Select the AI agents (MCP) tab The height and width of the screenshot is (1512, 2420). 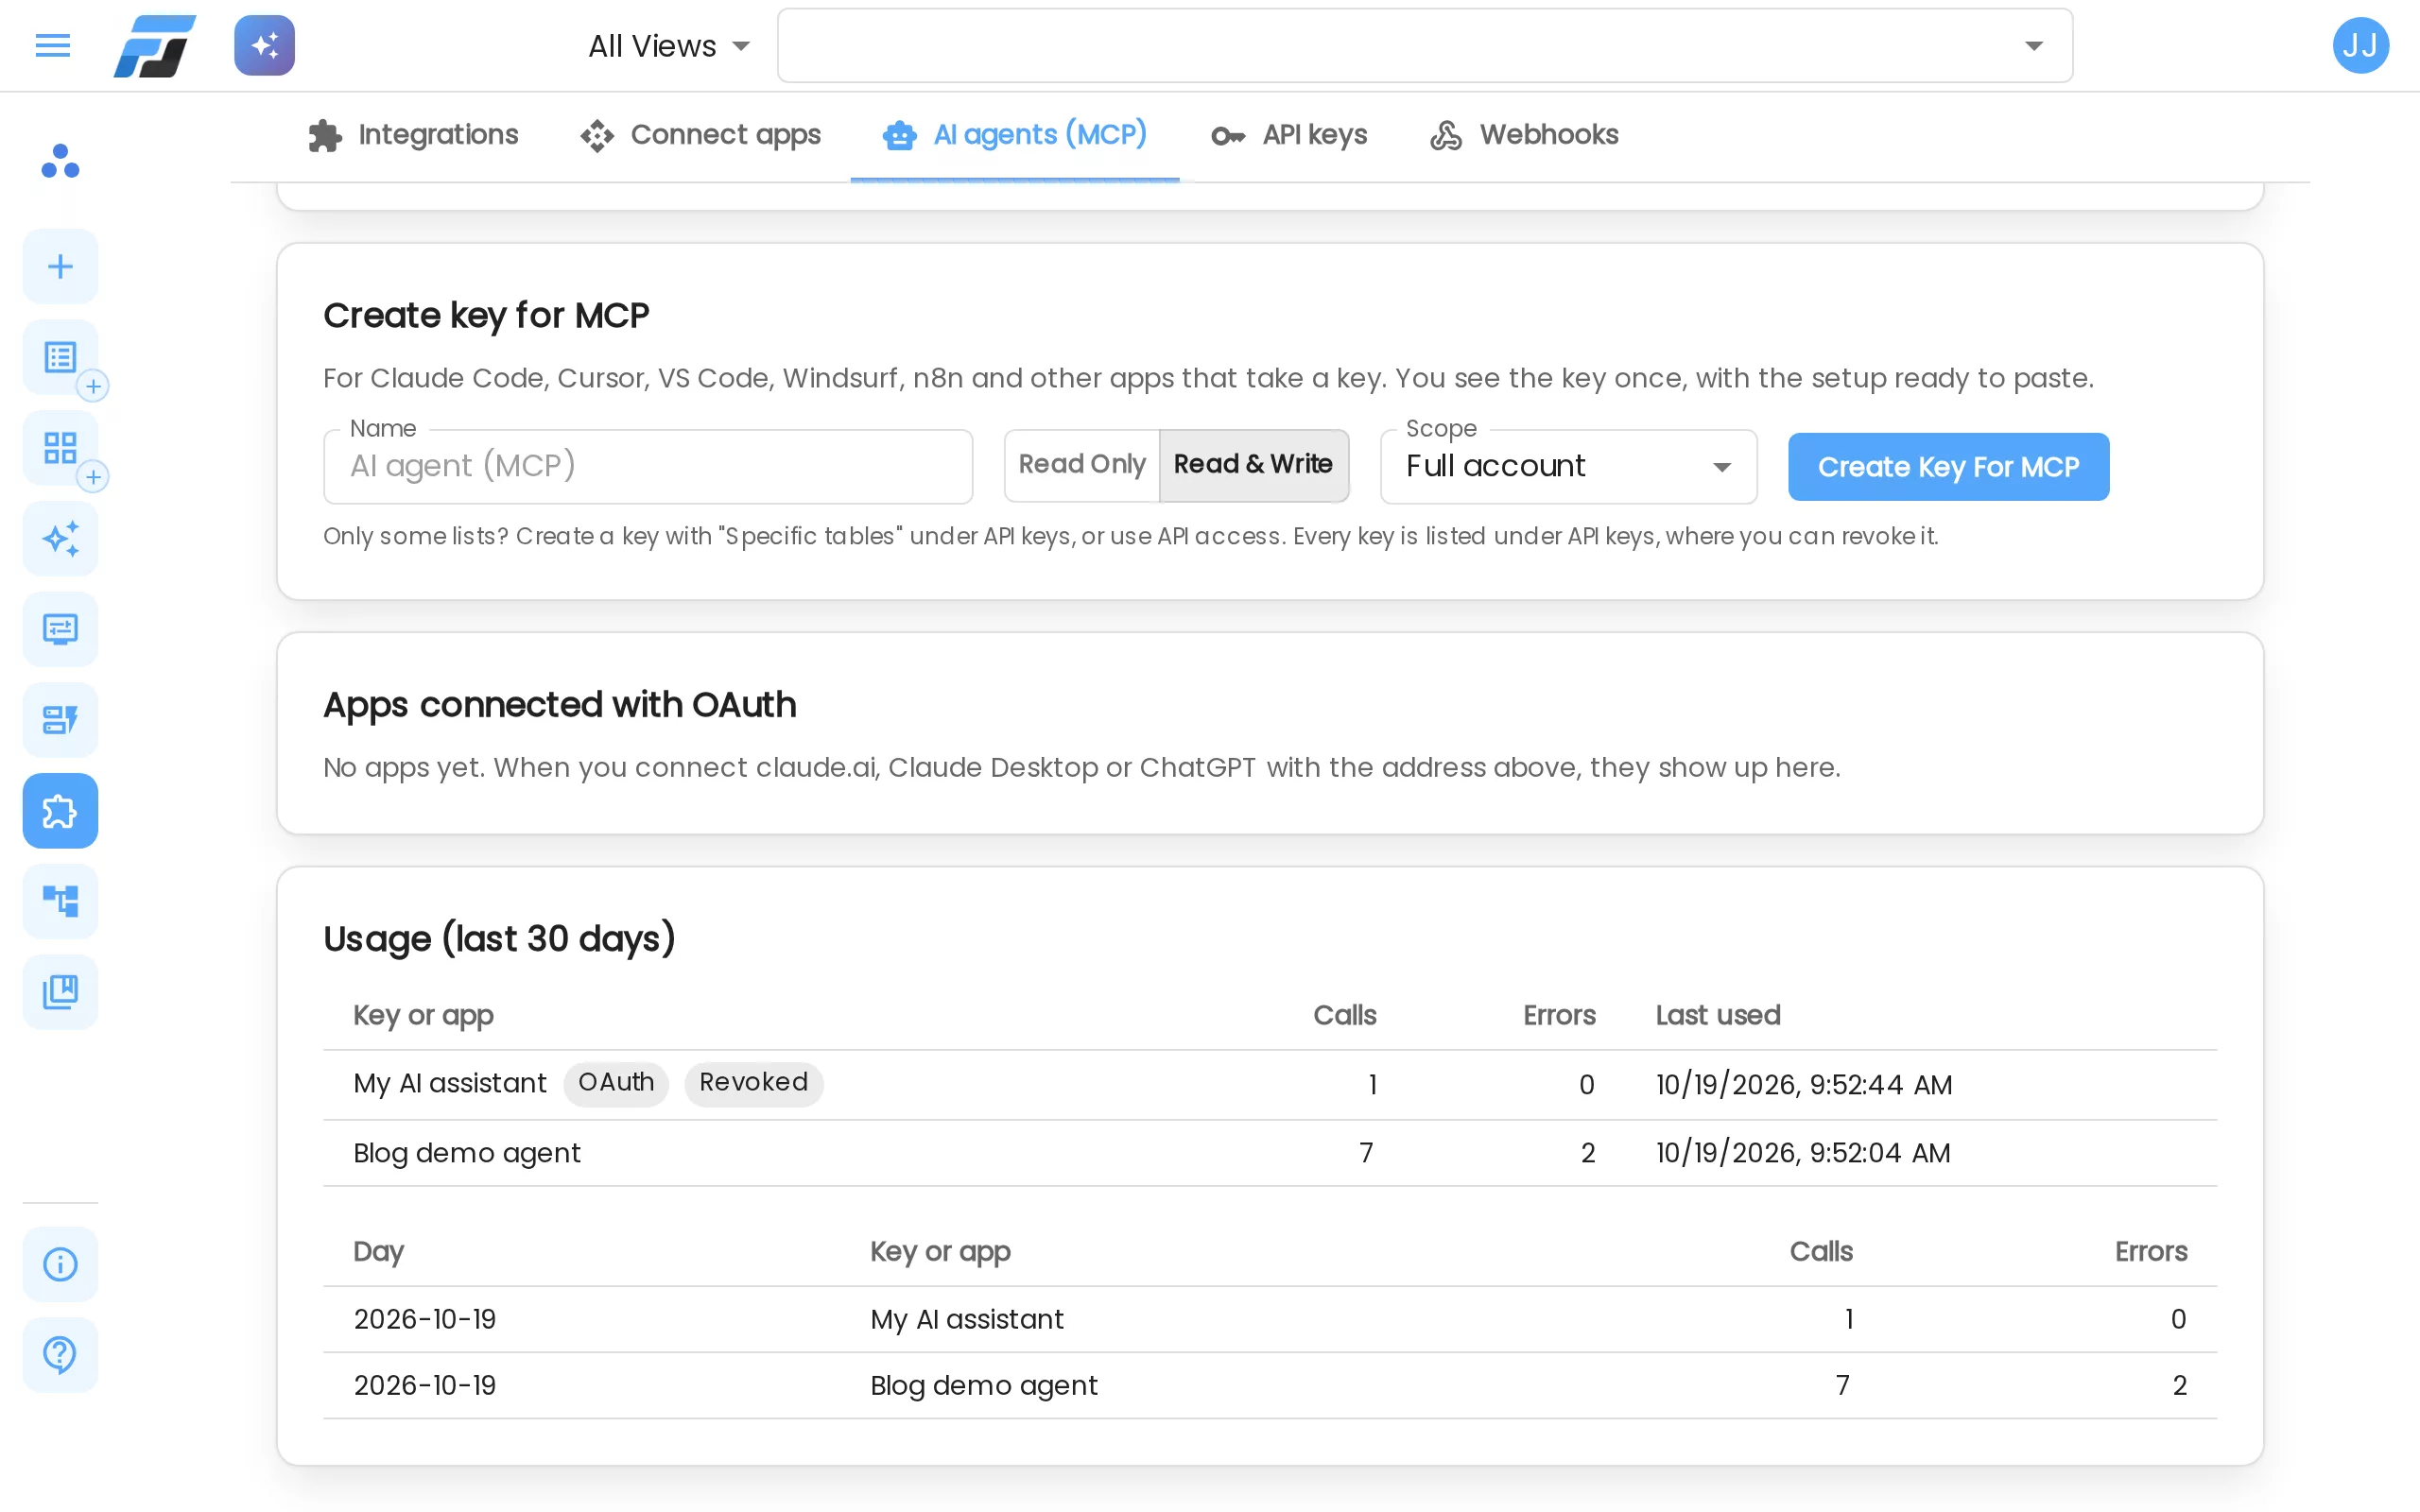click(1014, 135)
